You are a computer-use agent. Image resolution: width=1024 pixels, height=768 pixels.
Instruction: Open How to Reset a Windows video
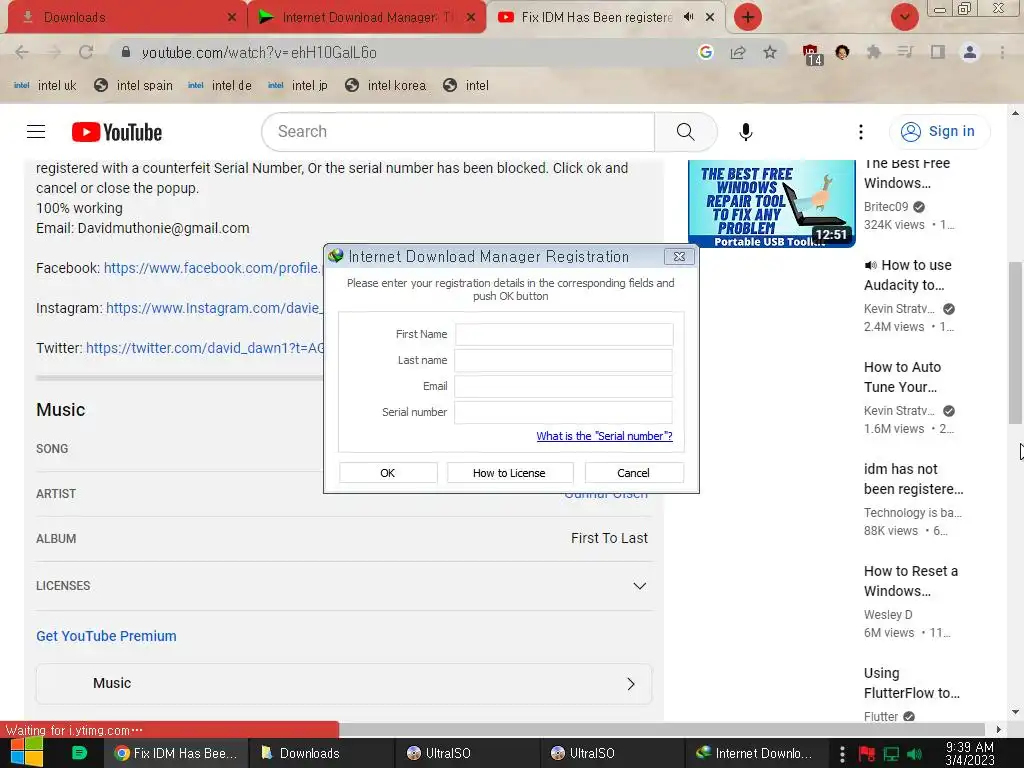pos(911,581)
